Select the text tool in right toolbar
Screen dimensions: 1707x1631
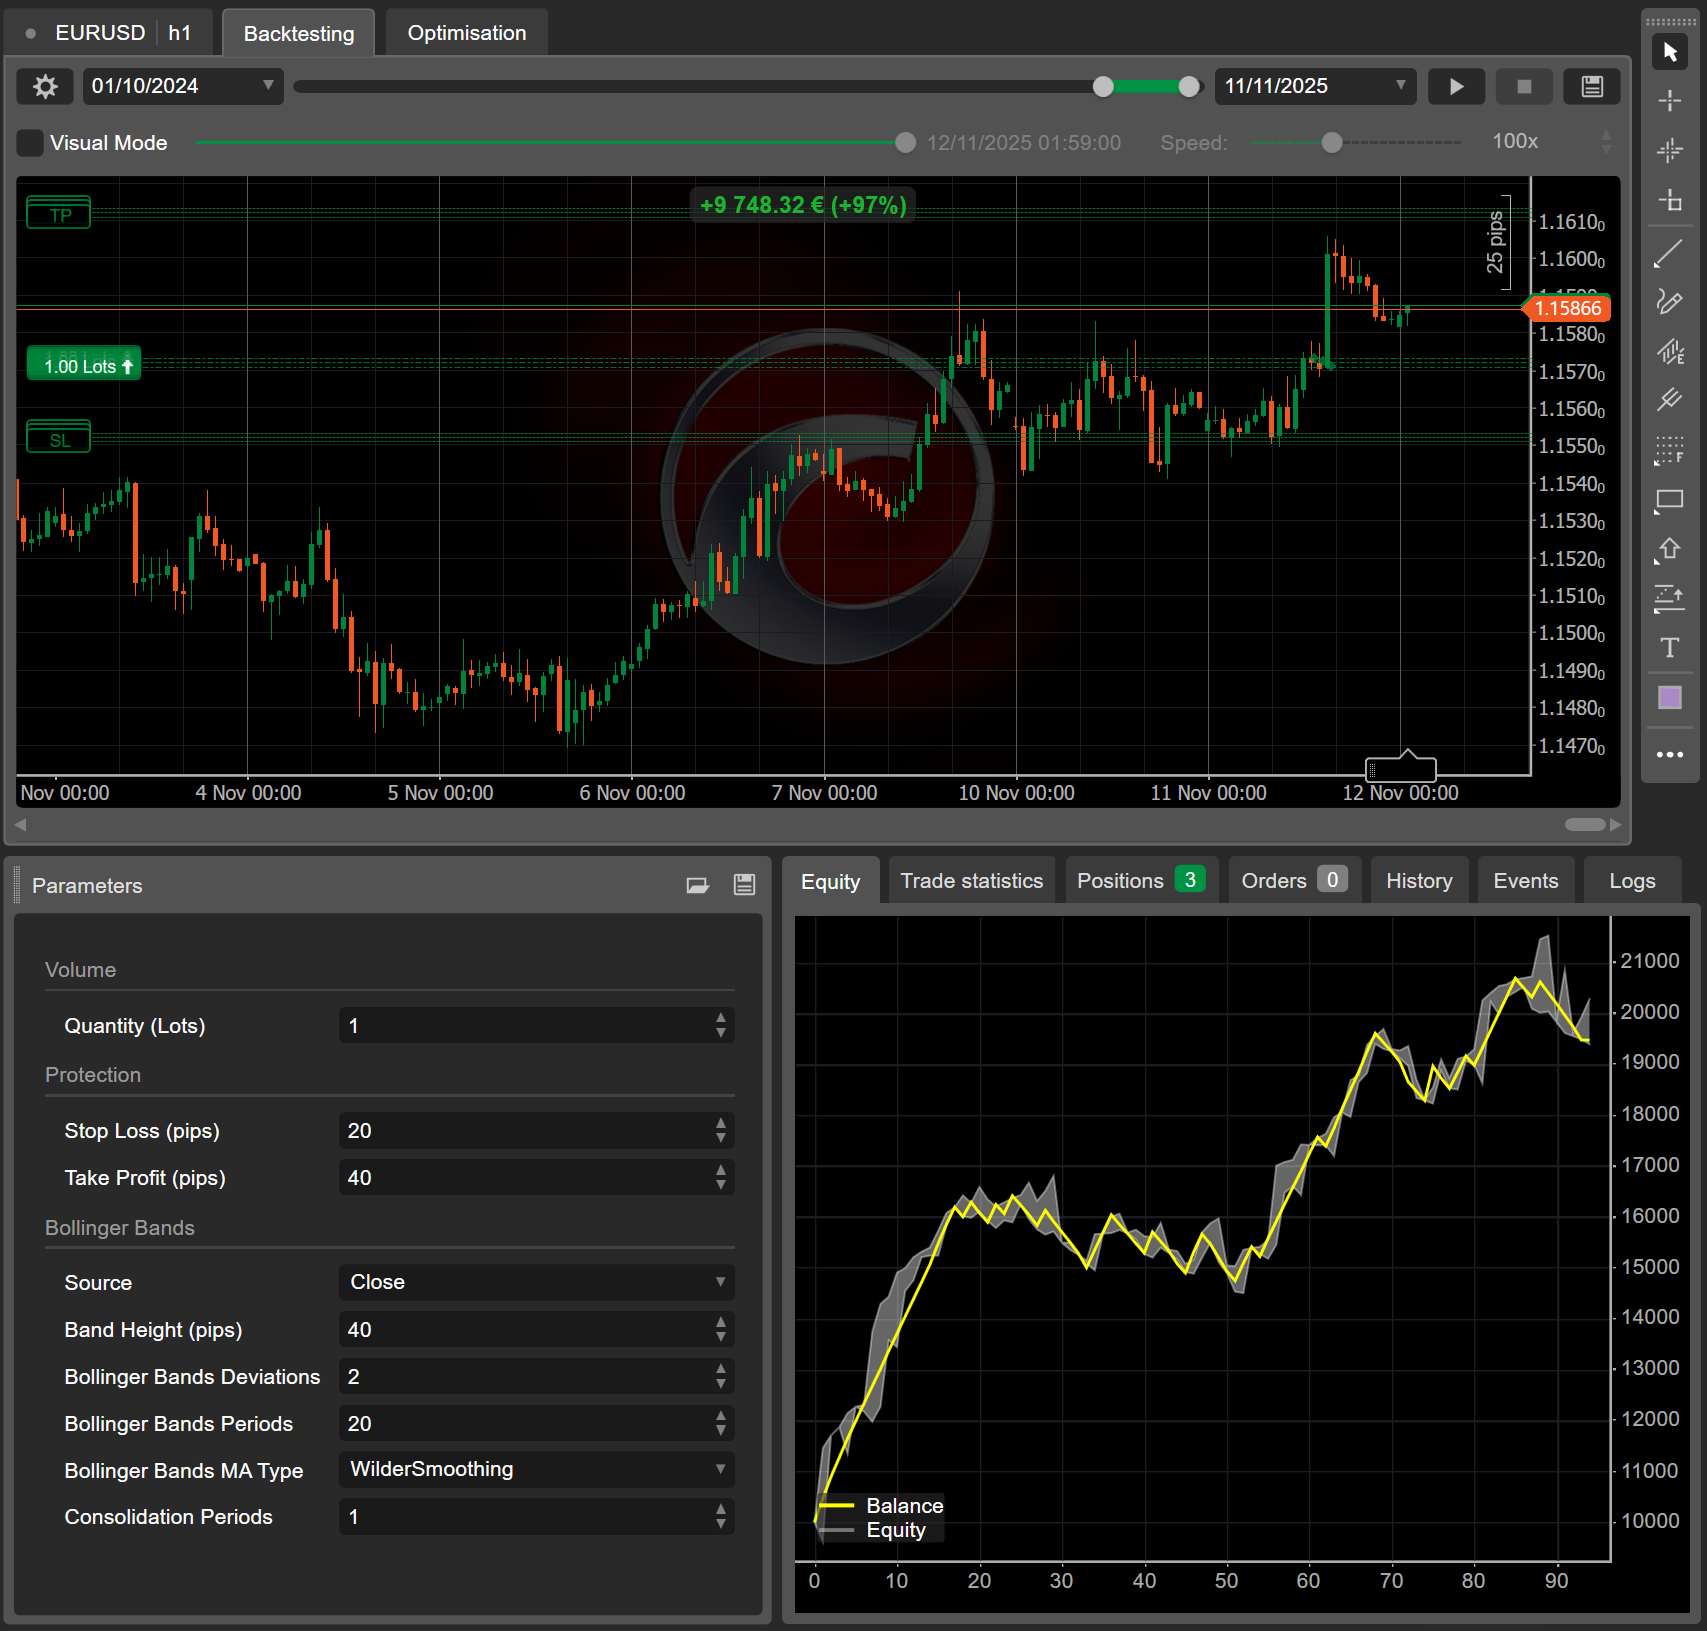click(1669, 648)
